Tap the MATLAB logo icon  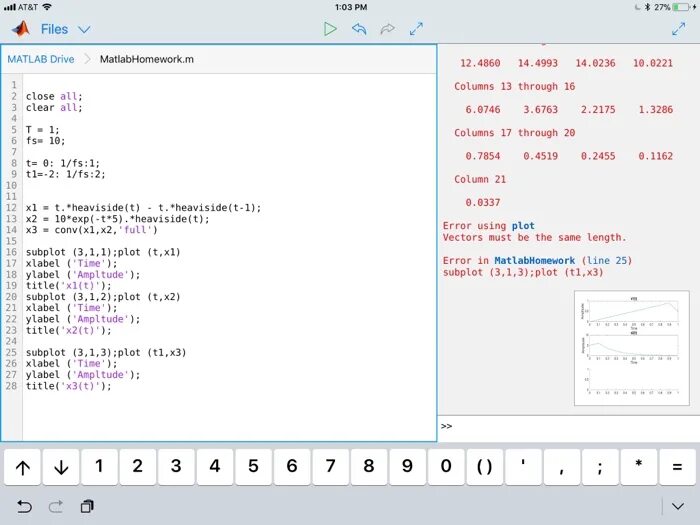21,29
